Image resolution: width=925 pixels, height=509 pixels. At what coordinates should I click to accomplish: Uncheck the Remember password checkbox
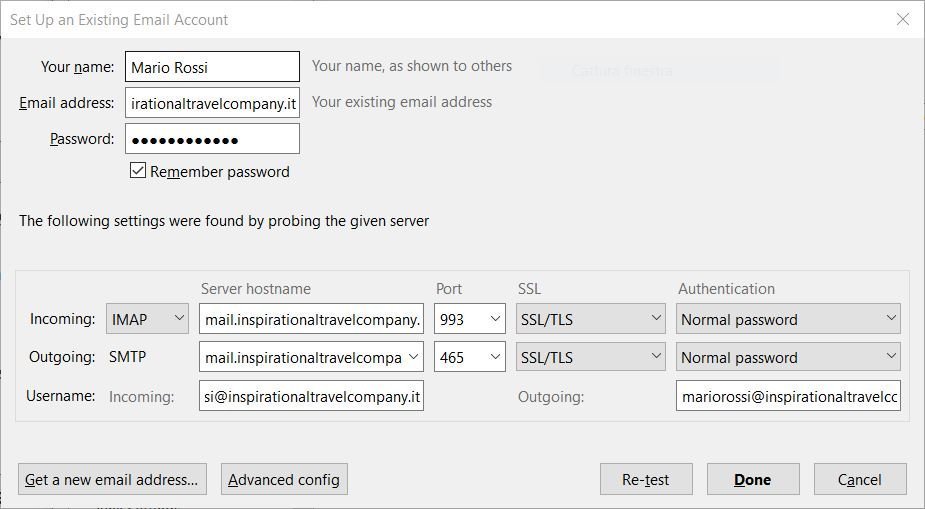tap(138, 171)
